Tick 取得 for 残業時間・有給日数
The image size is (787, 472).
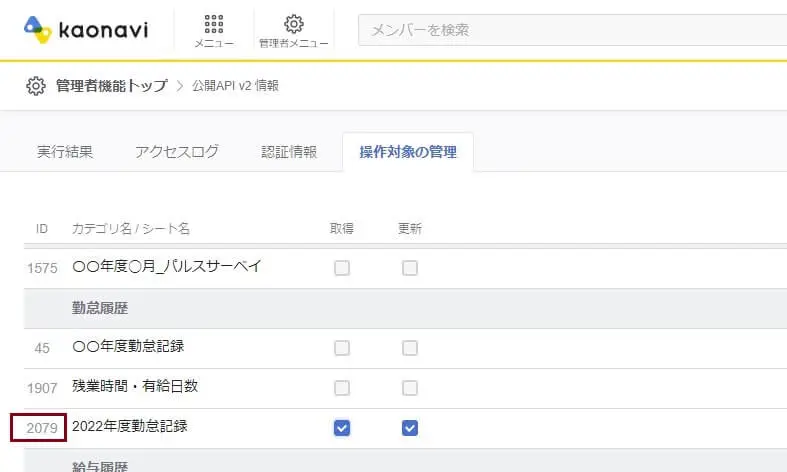pos(342,388)
